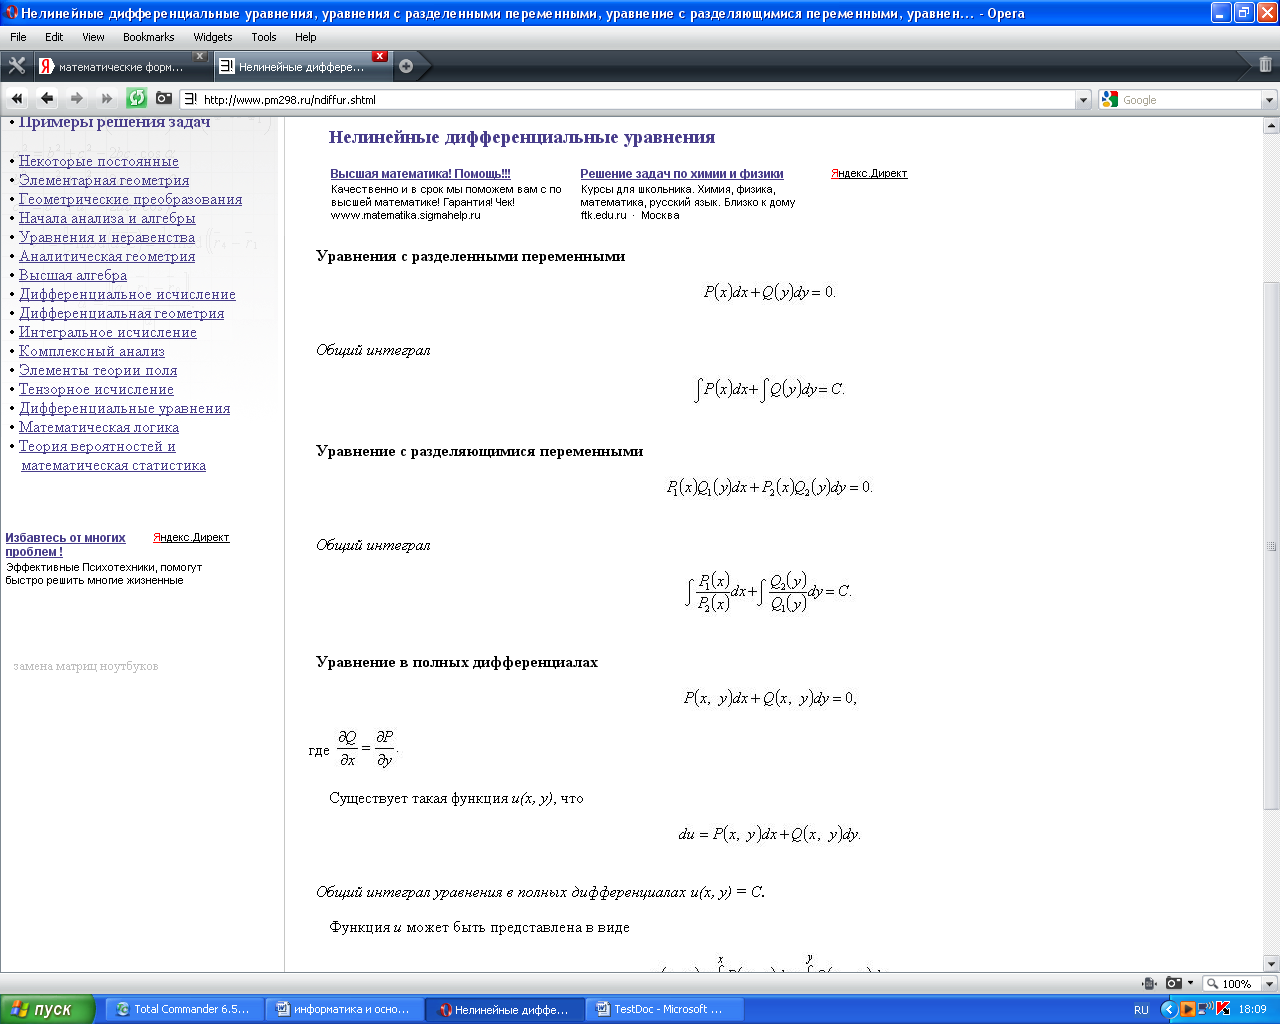Click the Fast Forward navigation button

point(107,98)
